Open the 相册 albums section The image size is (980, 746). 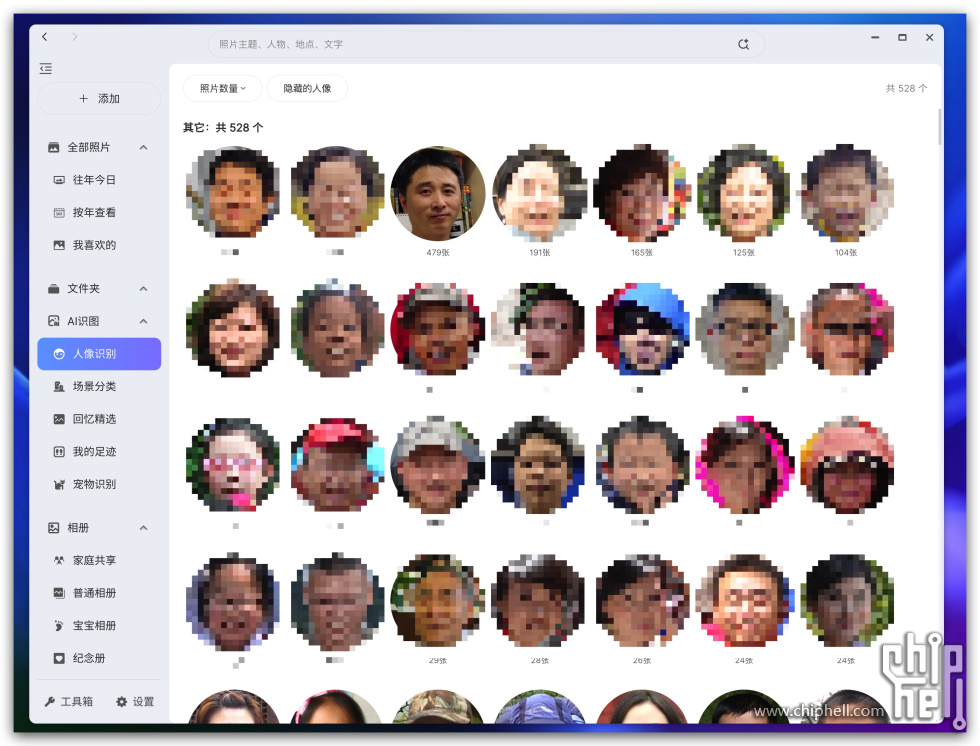78,528
